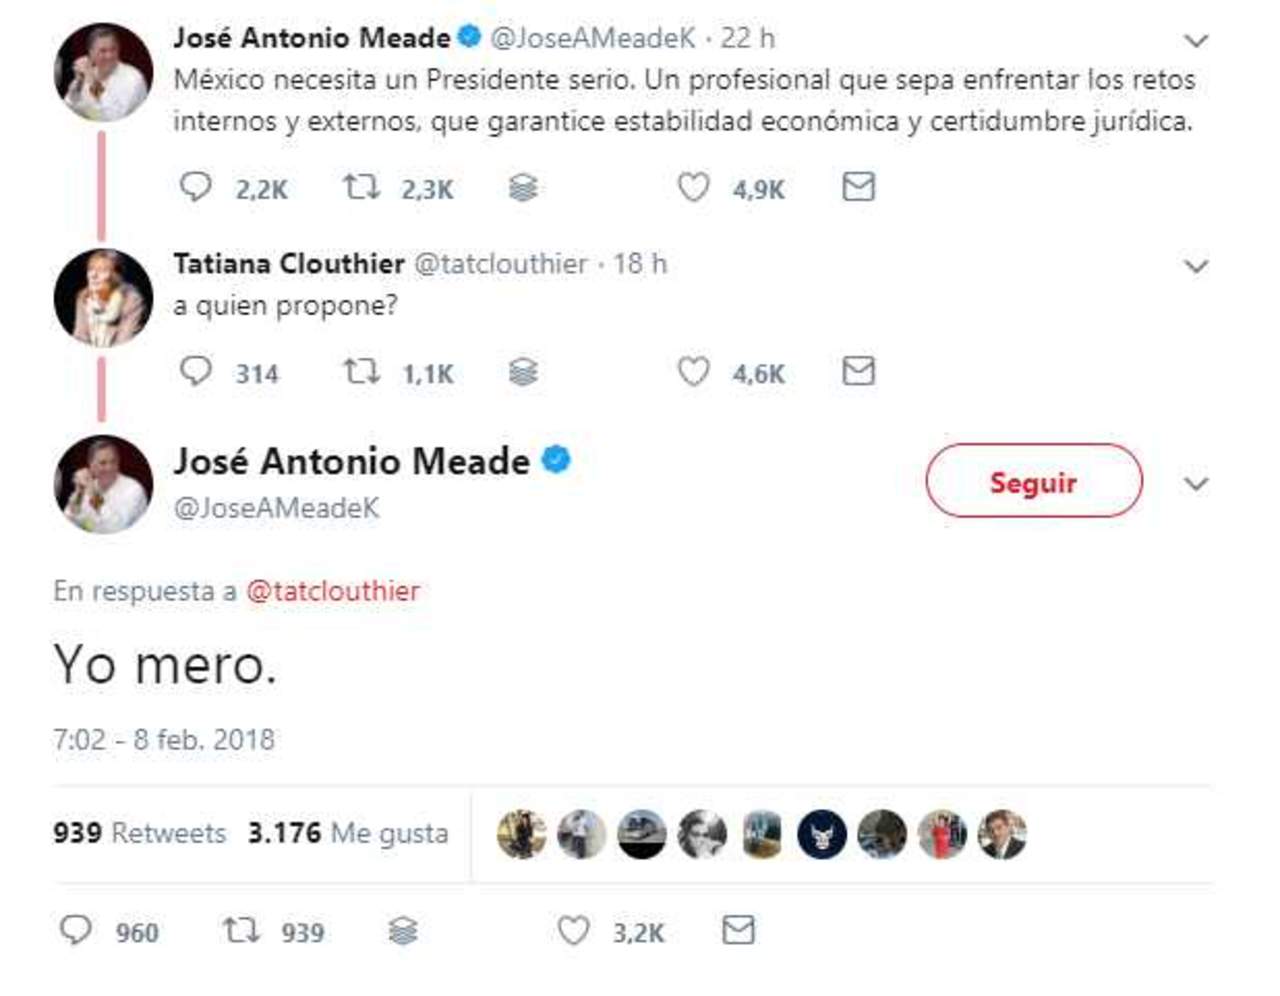Reply to the first Meade tweet
The image size is (1280, 996).
pos(195,187)
